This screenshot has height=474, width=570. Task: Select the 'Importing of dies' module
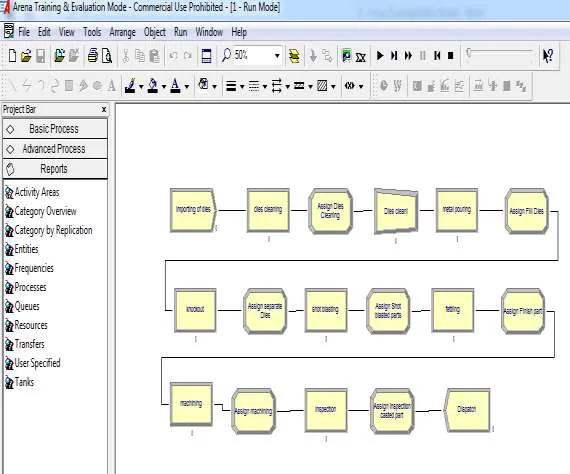point(193,210)
